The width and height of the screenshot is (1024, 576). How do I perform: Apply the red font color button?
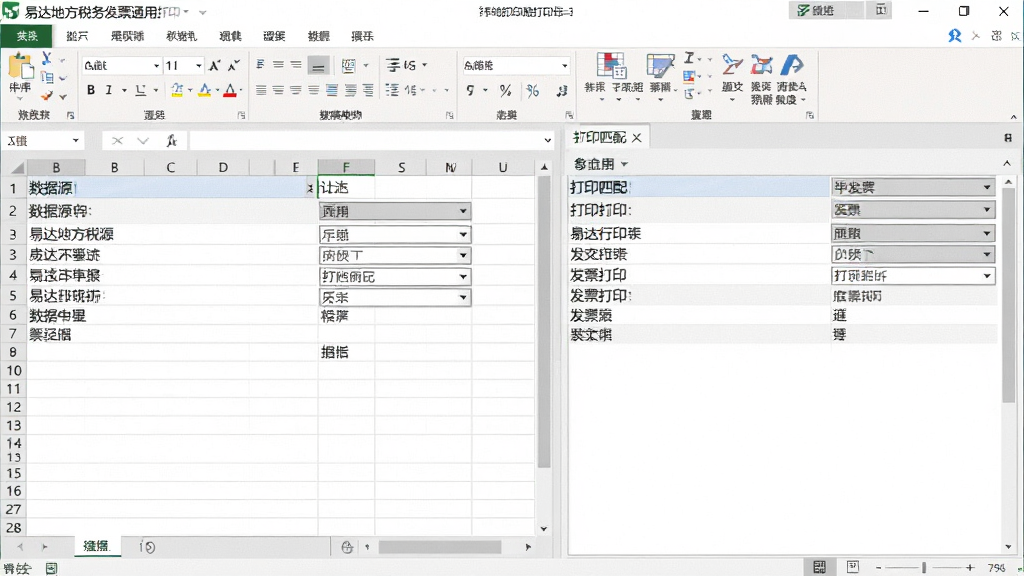click(x=230, y=90)
